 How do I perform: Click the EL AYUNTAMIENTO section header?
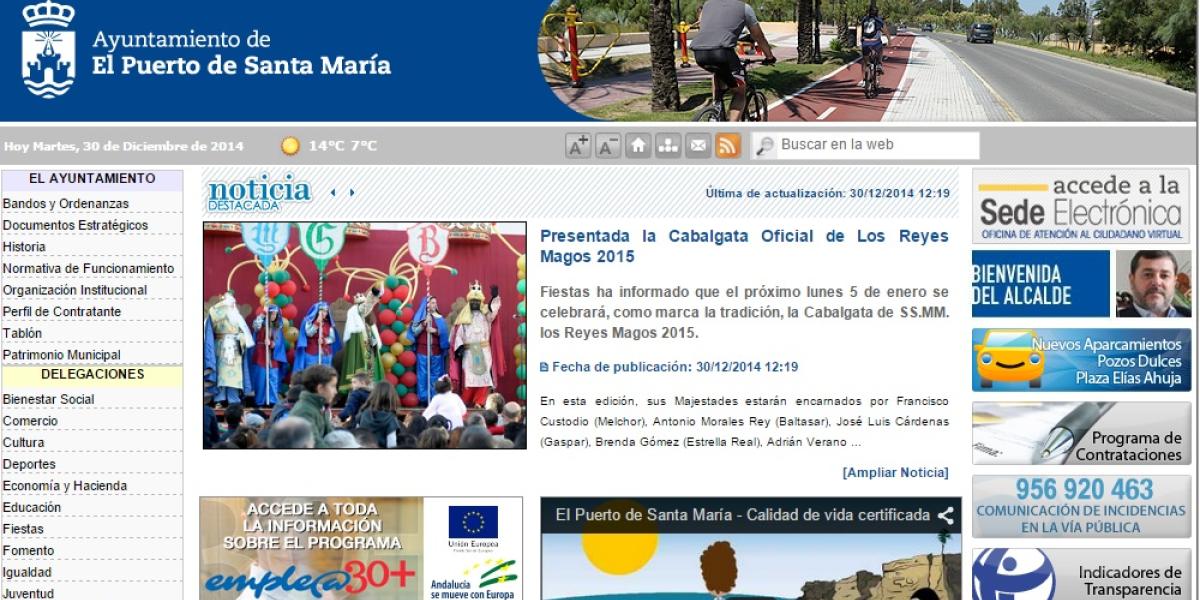click(92, 179)
